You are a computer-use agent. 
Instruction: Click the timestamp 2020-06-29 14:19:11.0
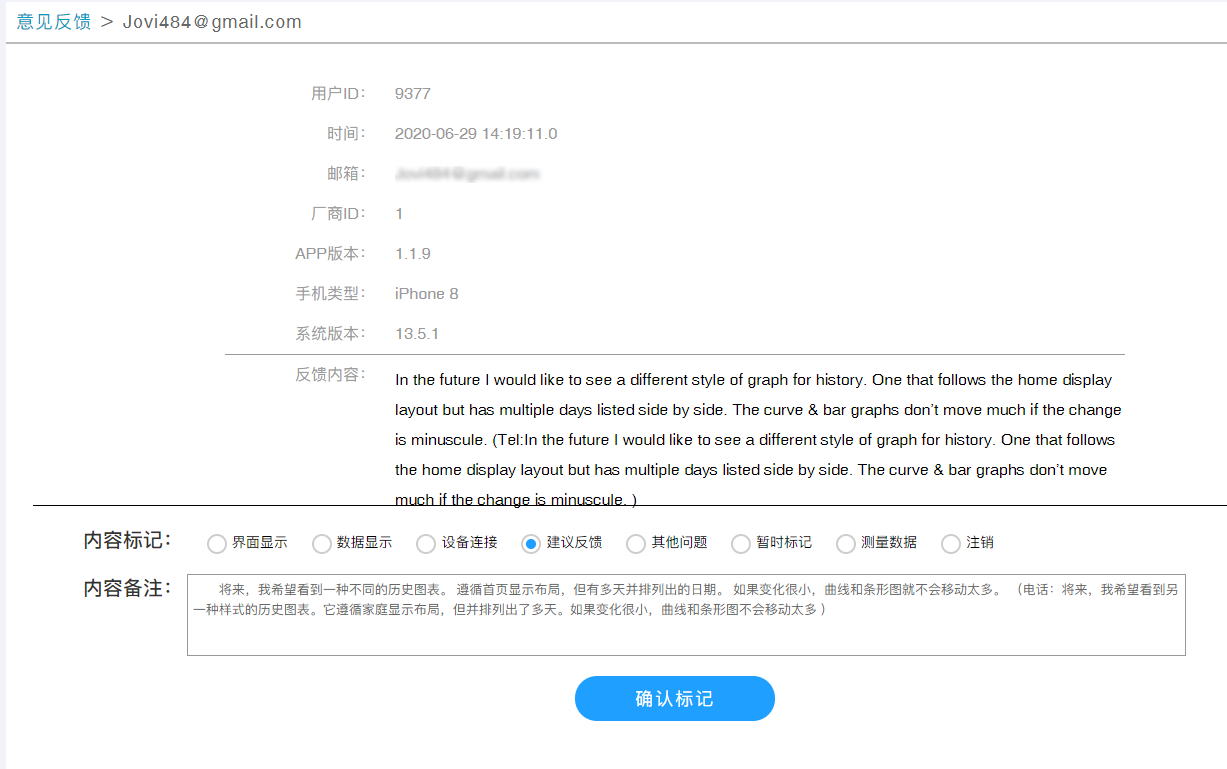tap(476, 133)
